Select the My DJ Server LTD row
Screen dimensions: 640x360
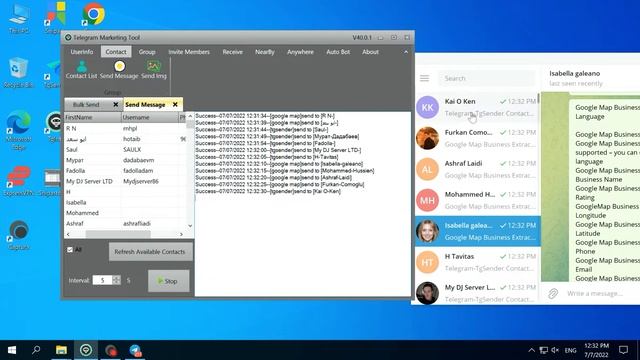point(125,181)
